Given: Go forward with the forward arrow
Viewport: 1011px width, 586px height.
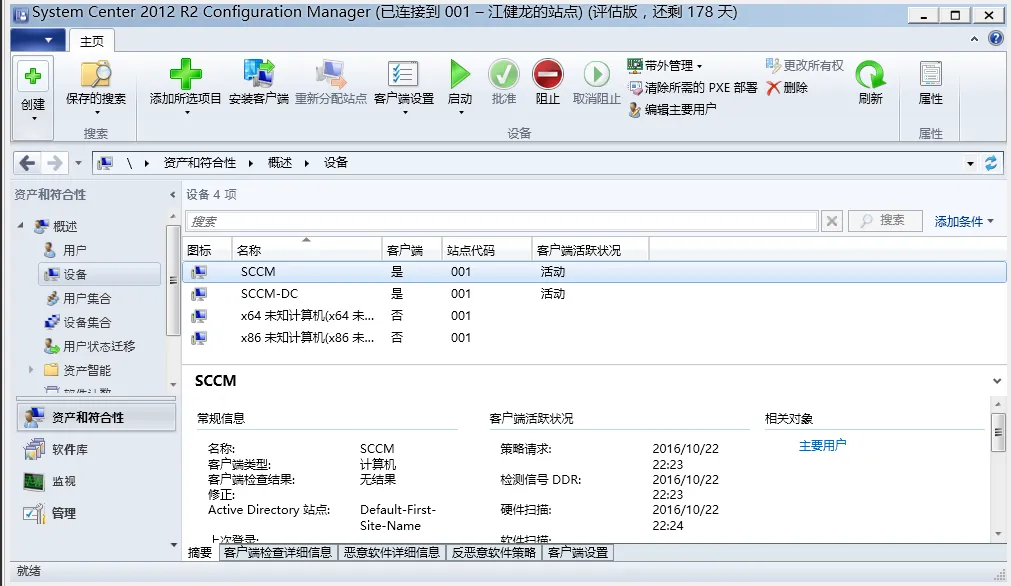Looking at the screenshot, I should coord(55,163).
